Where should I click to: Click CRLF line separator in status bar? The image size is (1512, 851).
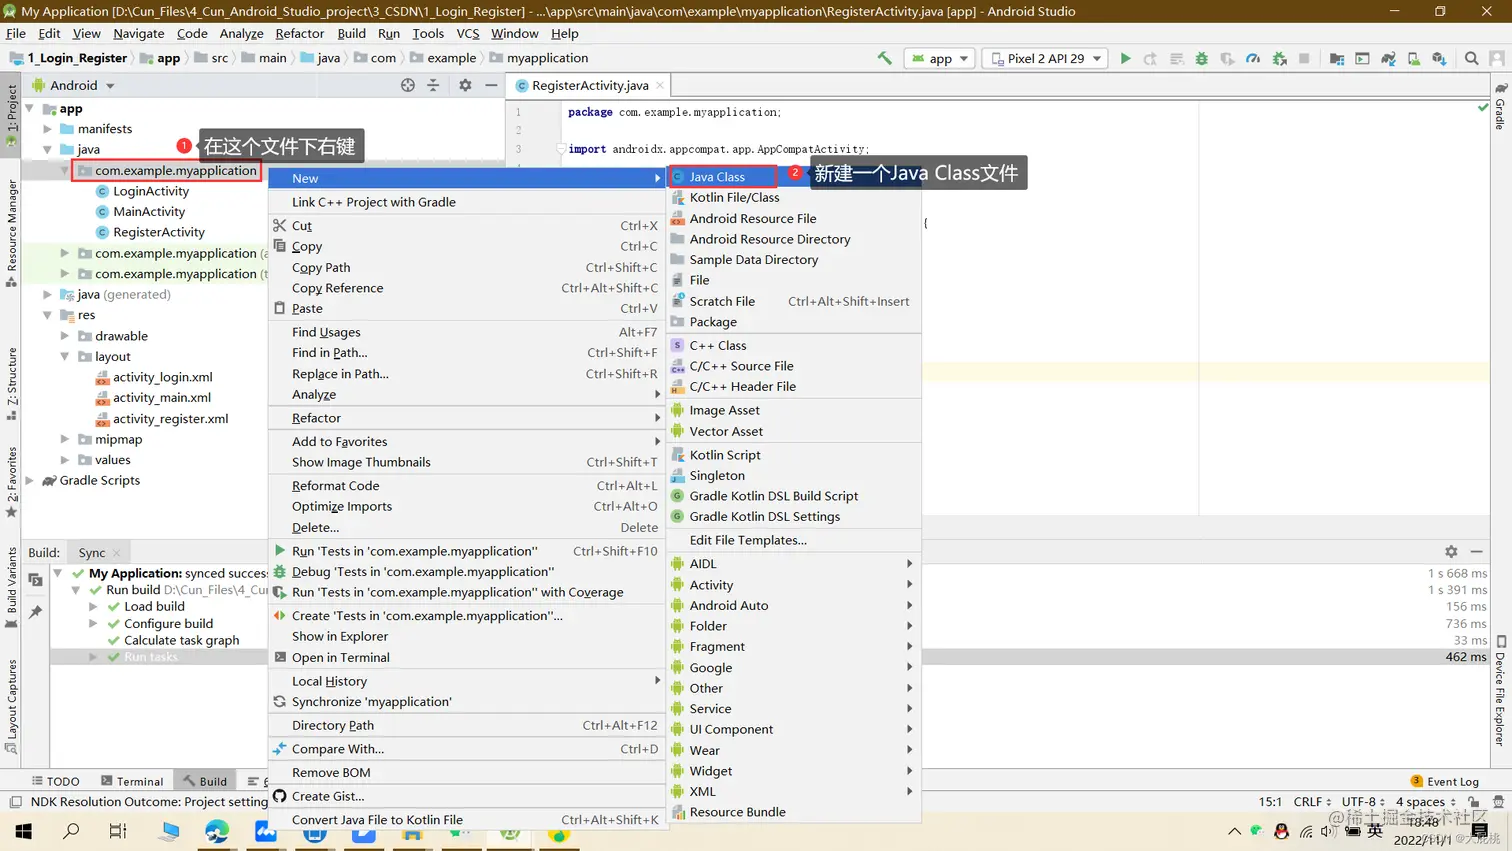pos(1311,802)
